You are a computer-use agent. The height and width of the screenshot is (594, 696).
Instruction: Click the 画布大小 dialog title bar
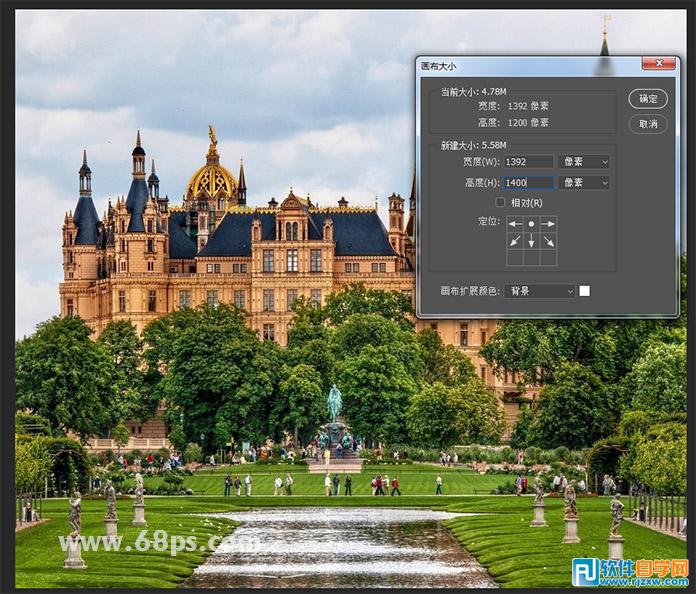click(520, 64)
